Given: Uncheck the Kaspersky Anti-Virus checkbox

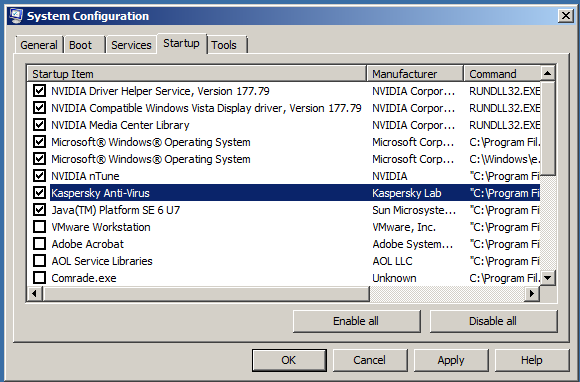Looking at the screenshot, I should click(39, 193).
